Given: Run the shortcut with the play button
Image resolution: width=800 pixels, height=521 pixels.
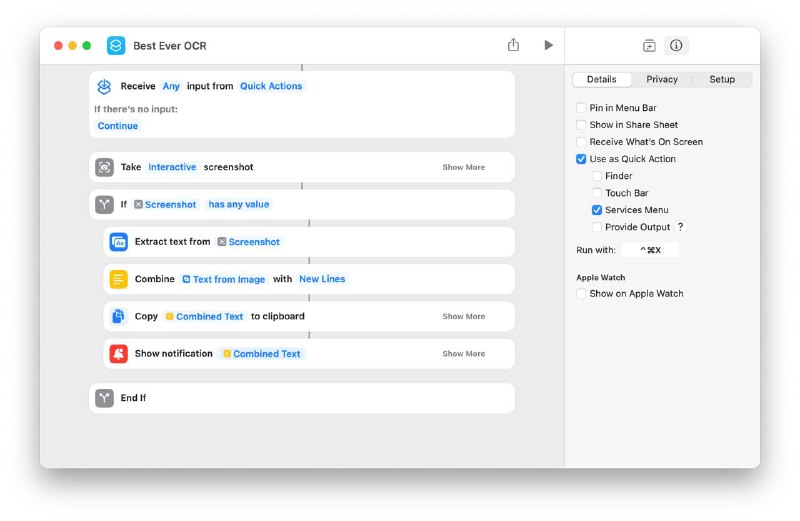Looking at the screenshot, I should (x=548, y=45).
